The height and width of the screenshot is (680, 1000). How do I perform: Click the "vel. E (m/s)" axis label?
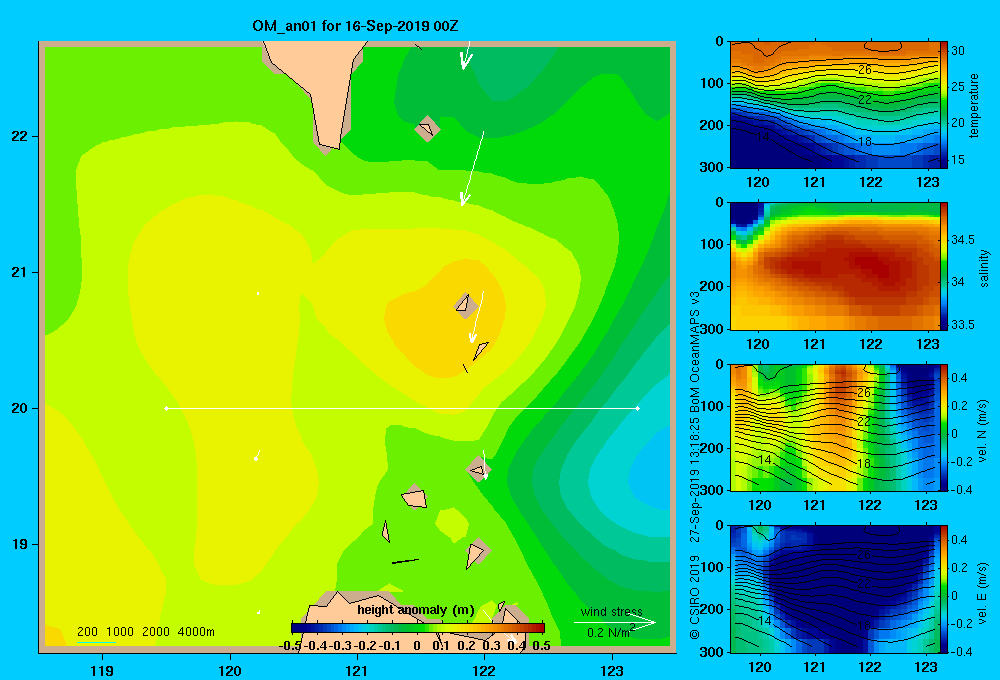point(982,592)
